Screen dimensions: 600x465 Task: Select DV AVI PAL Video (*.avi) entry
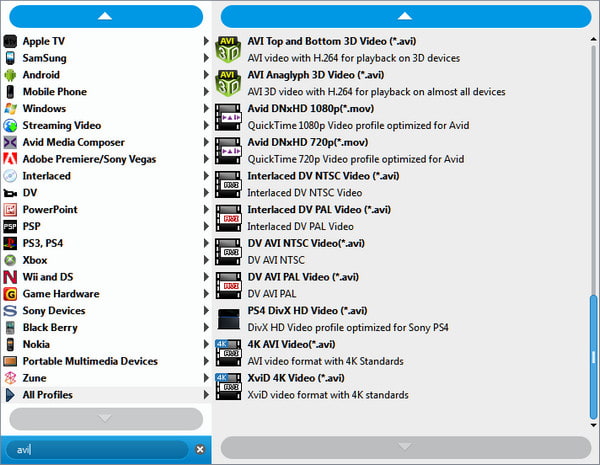[402, 285]
